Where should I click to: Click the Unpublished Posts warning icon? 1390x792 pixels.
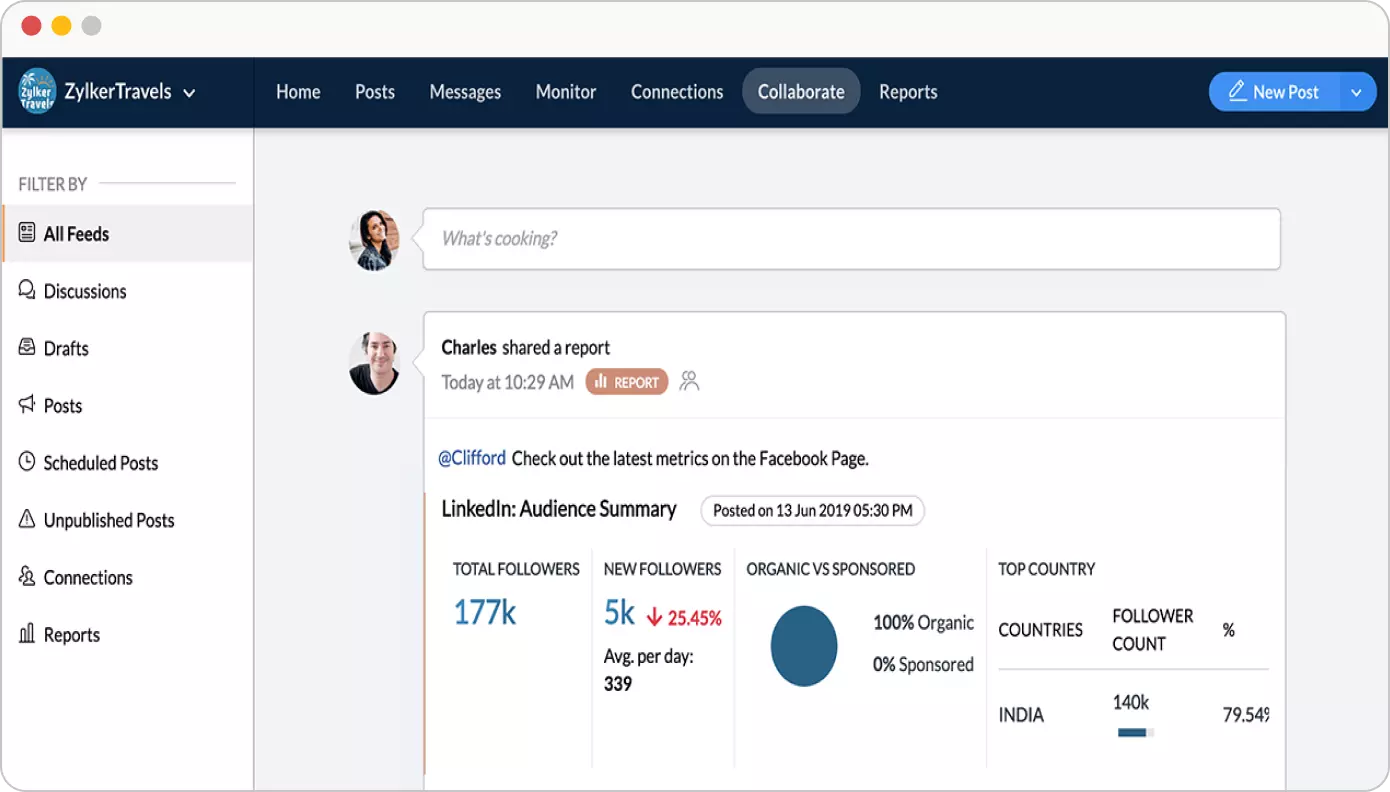point(27,519)
